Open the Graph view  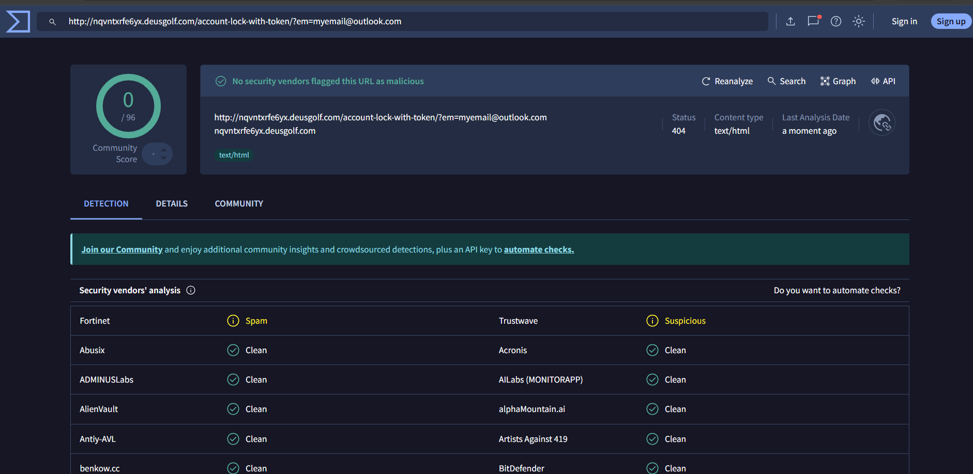coord(837,81)
